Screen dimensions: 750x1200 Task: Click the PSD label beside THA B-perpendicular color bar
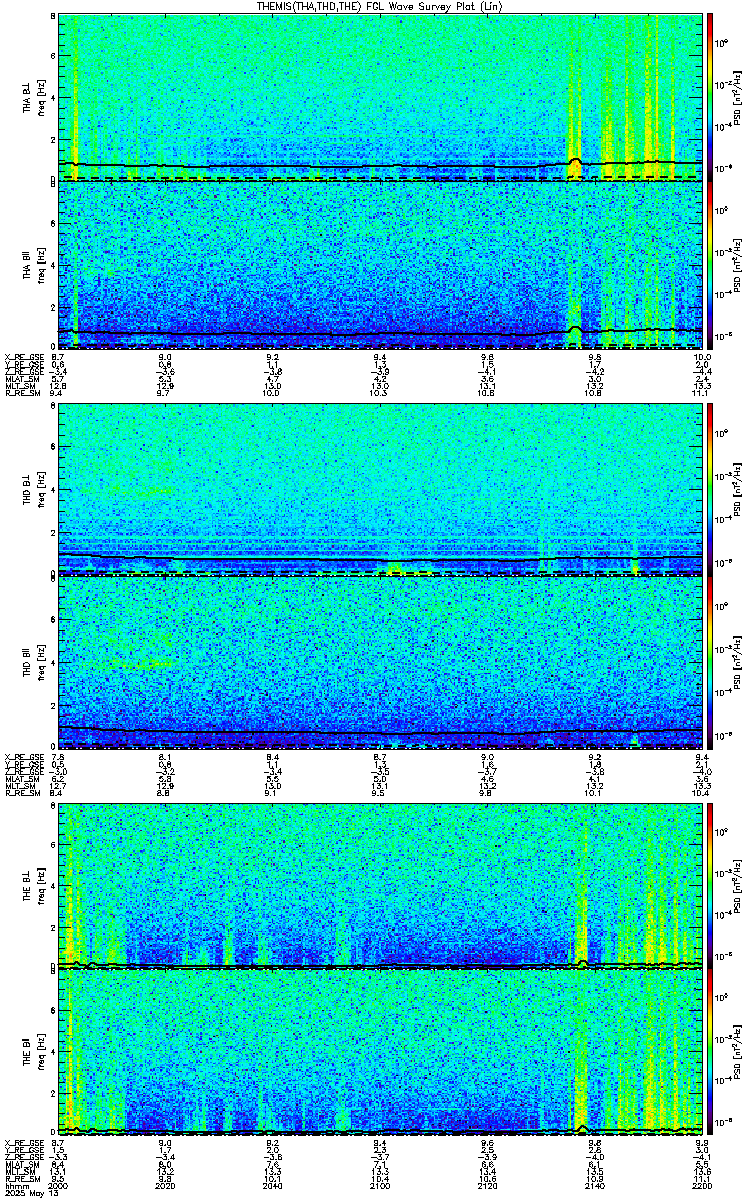(738, 96)
